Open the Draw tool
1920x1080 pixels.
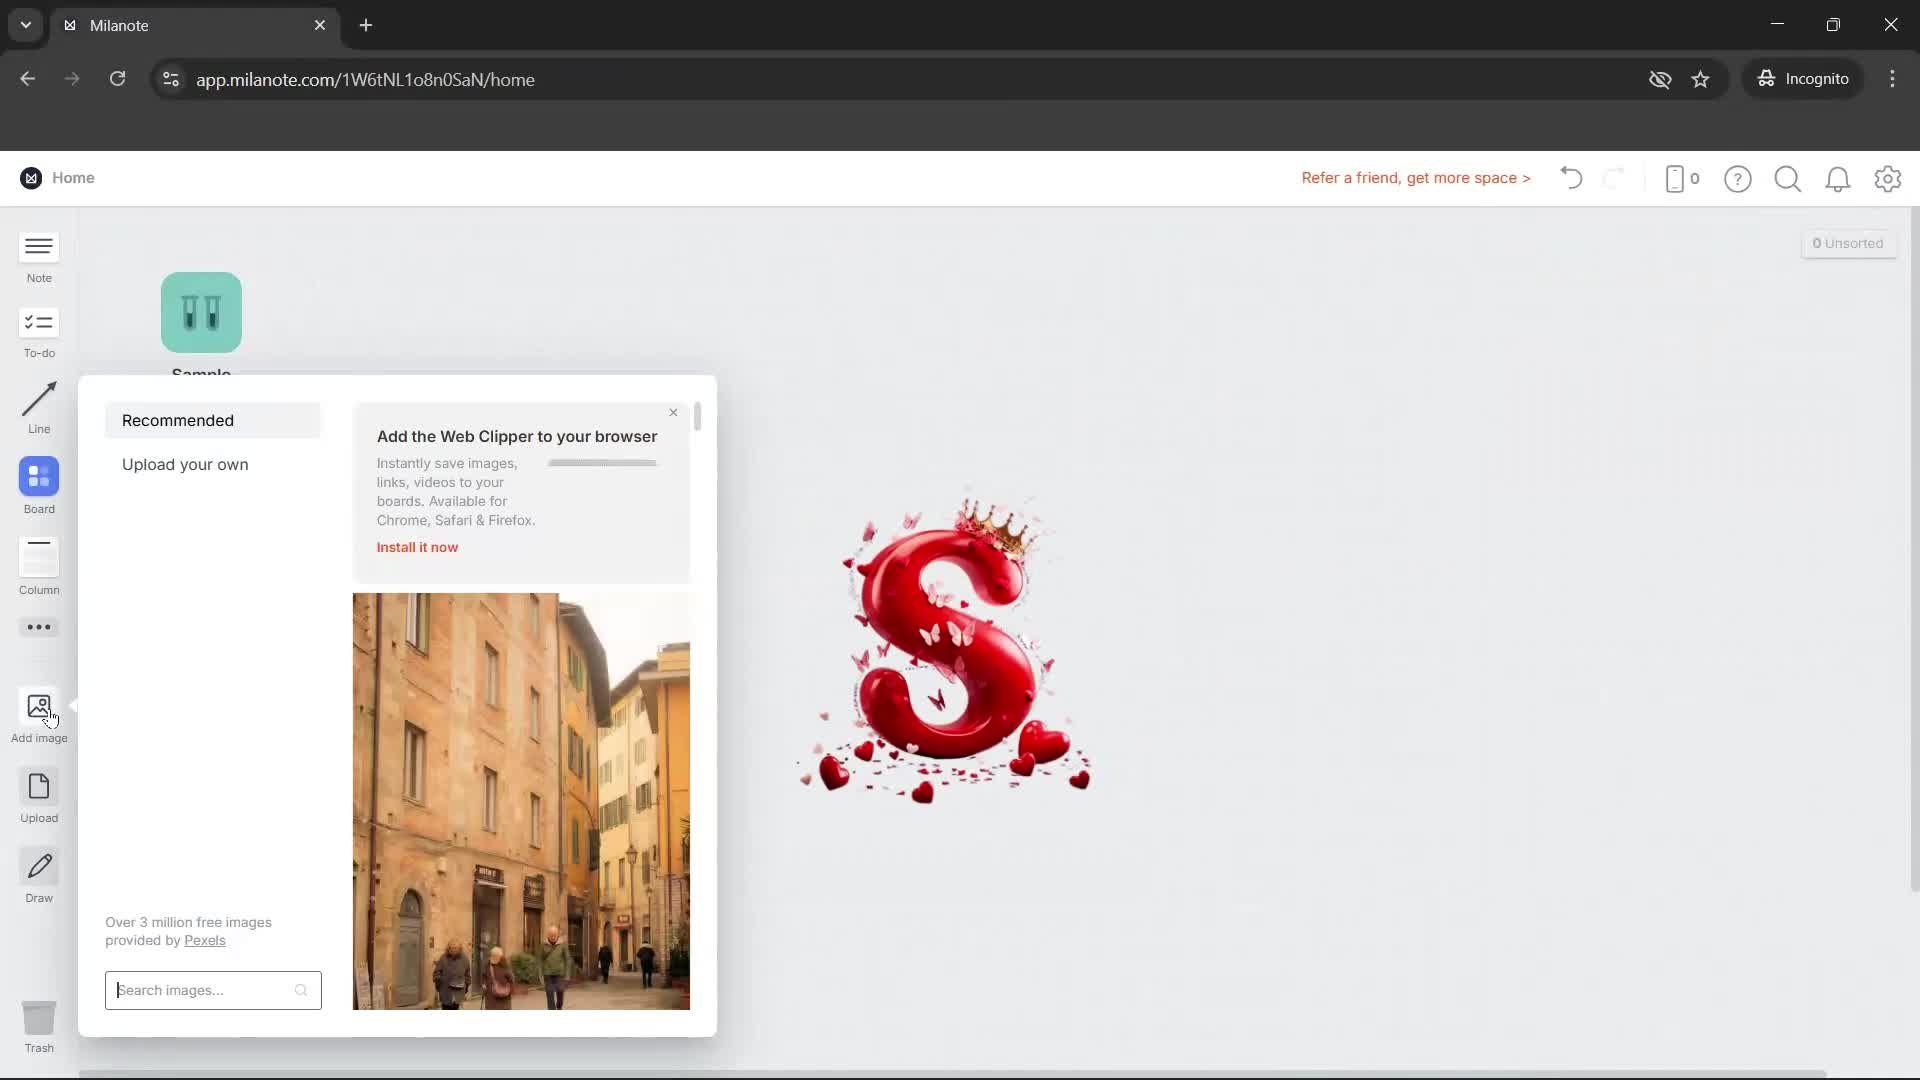coord(39,867)
